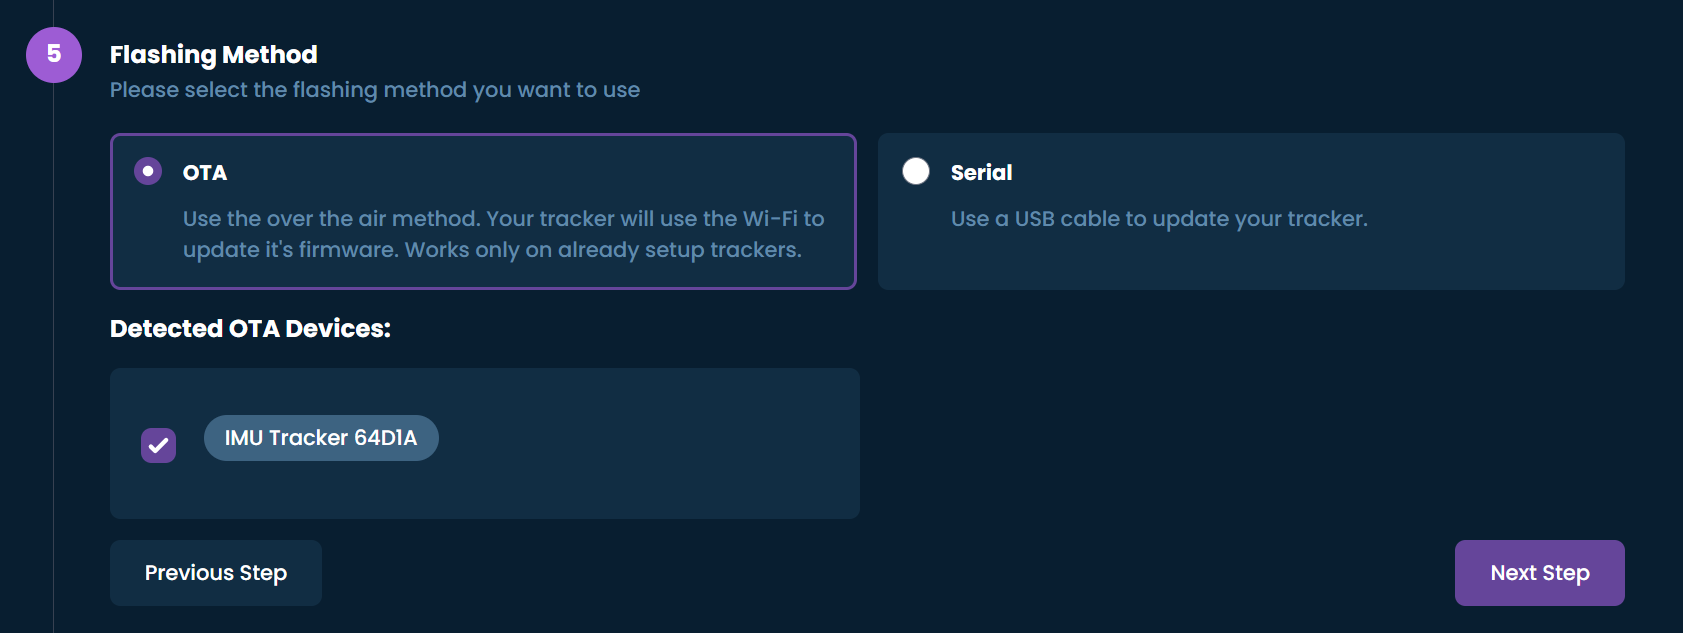The image size is (1683, 633).
Task: Click the USB cable description text
Action: click(x=1159, y=219)
